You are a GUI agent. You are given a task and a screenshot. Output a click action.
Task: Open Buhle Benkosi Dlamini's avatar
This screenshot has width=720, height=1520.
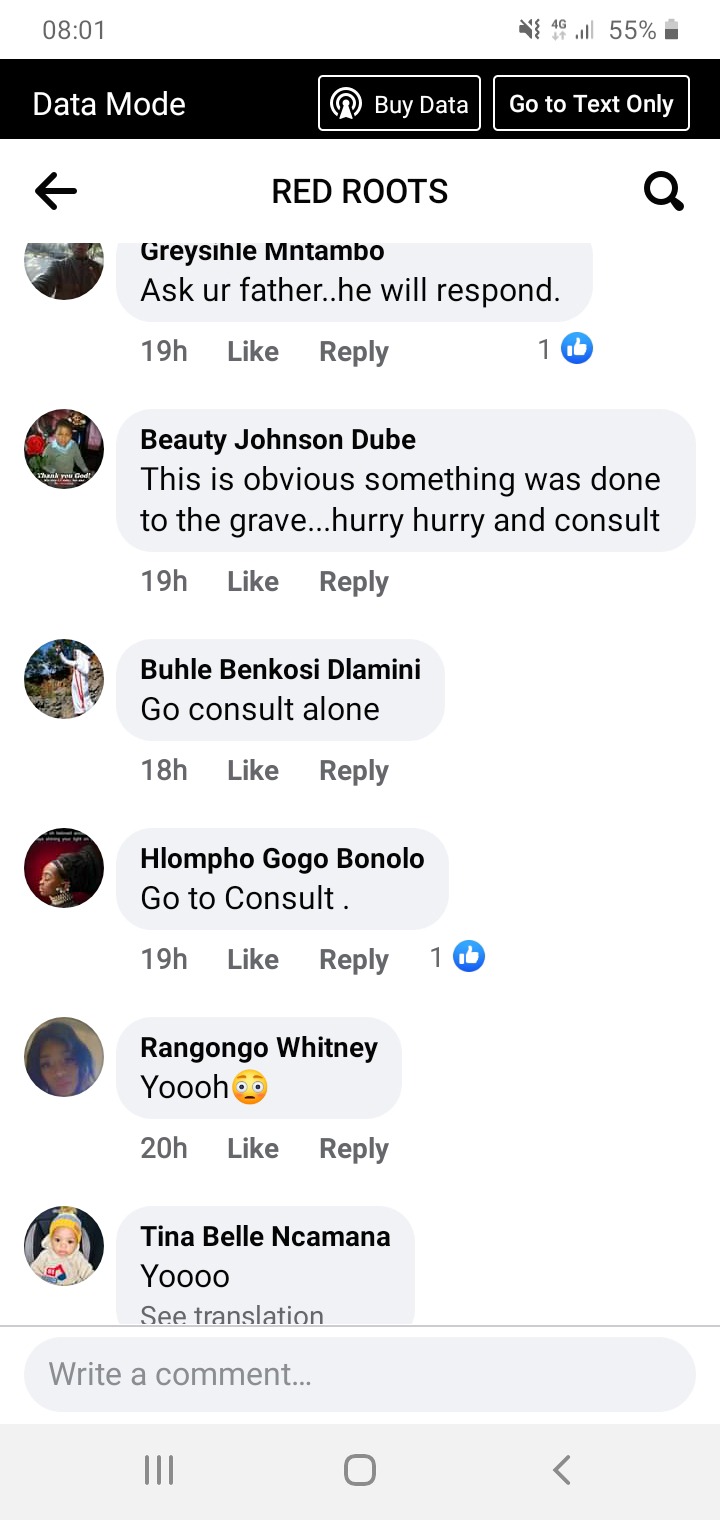[x=64, y=679]
